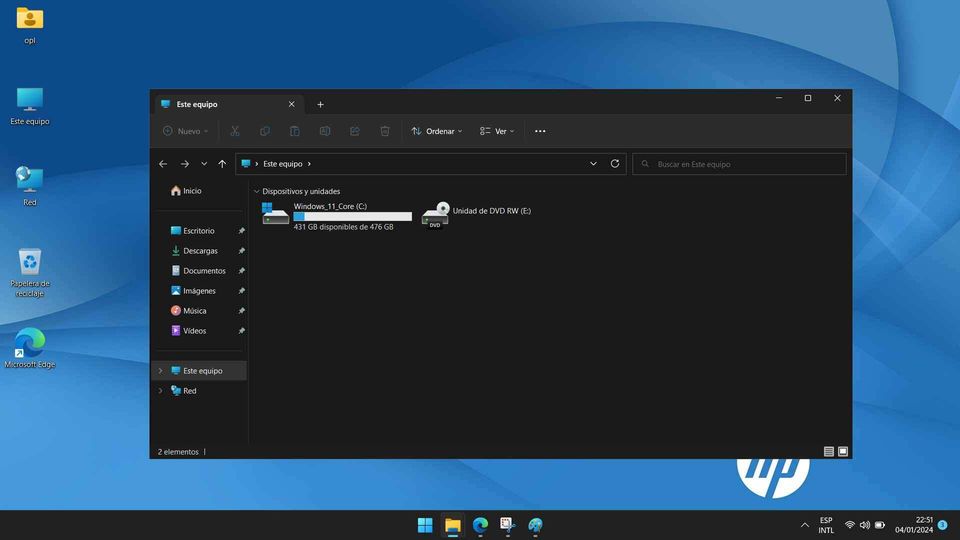Viewport: 960px width, 540px height.
Task: Unpin Música using its pin icon
Action: pyautogui.click(x=241, y=311)
